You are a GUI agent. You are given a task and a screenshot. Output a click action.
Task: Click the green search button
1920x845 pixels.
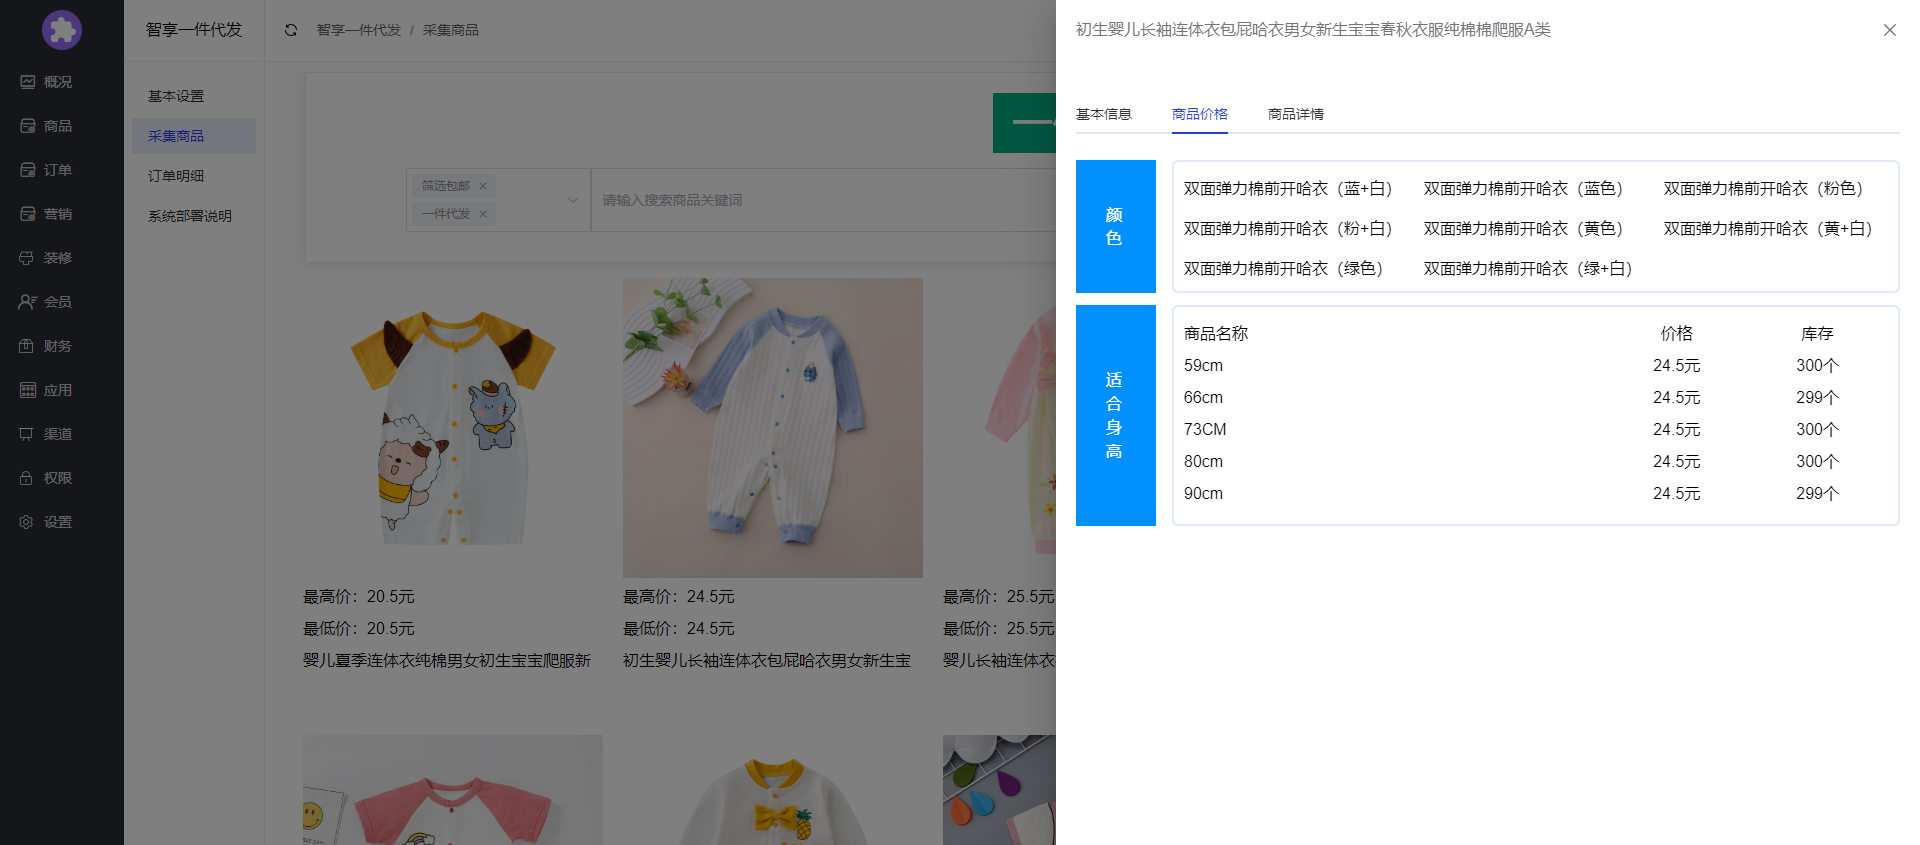point(1024,122)
